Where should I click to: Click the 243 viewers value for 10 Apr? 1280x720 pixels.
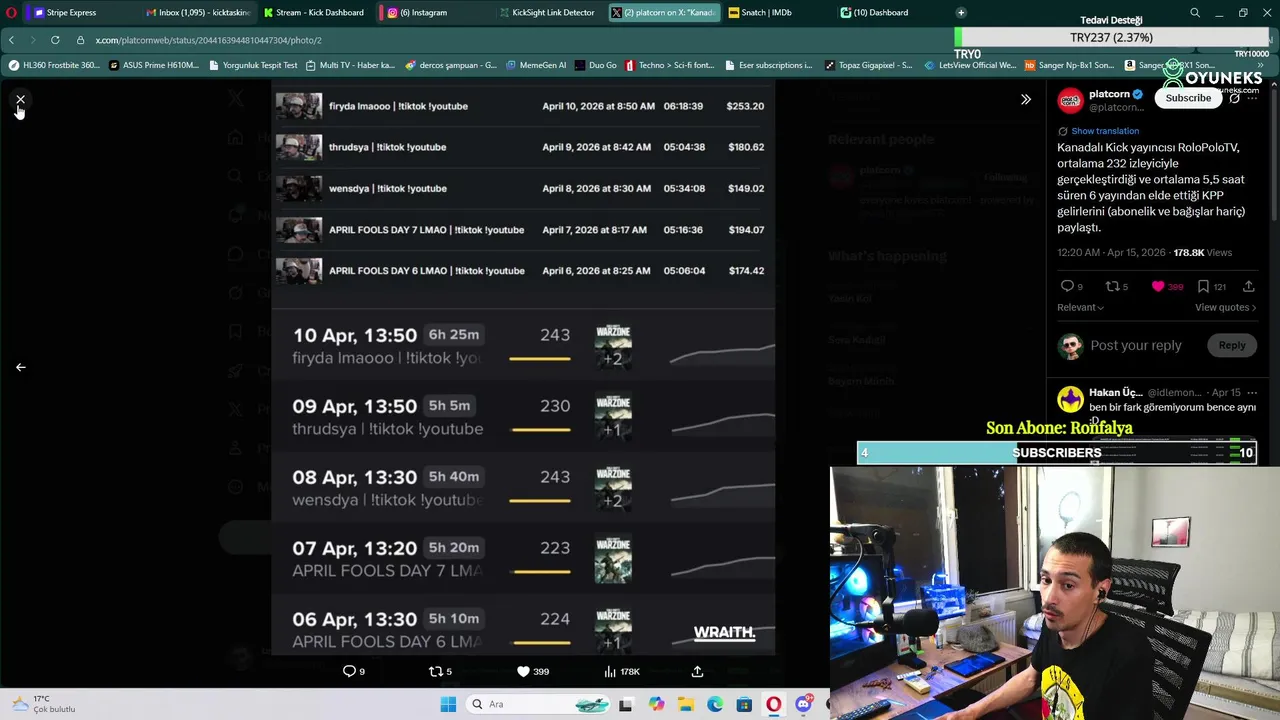coord(555,335)
